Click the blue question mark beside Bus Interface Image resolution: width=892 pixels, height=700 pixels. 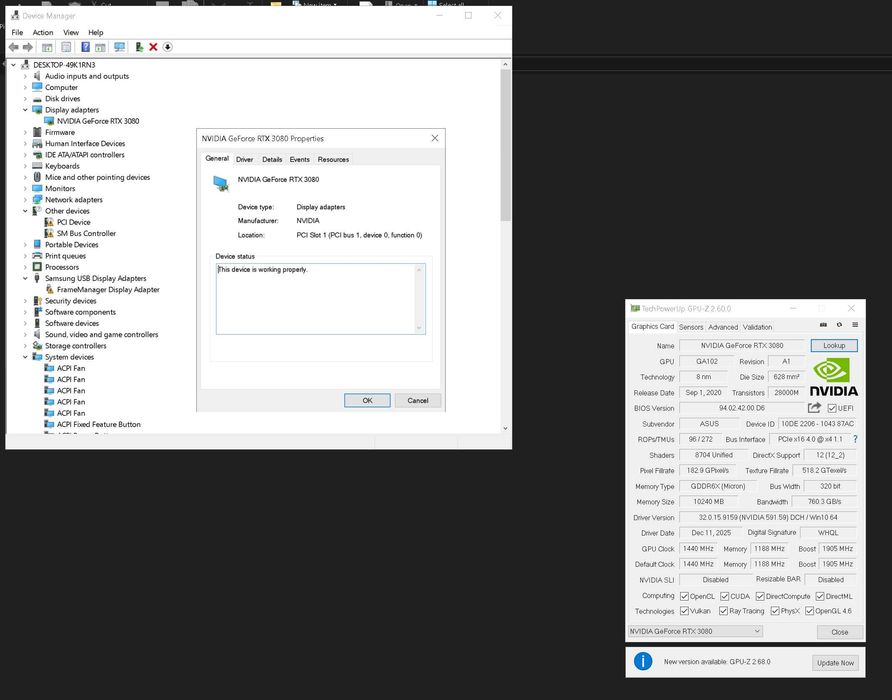click(855, 439)
